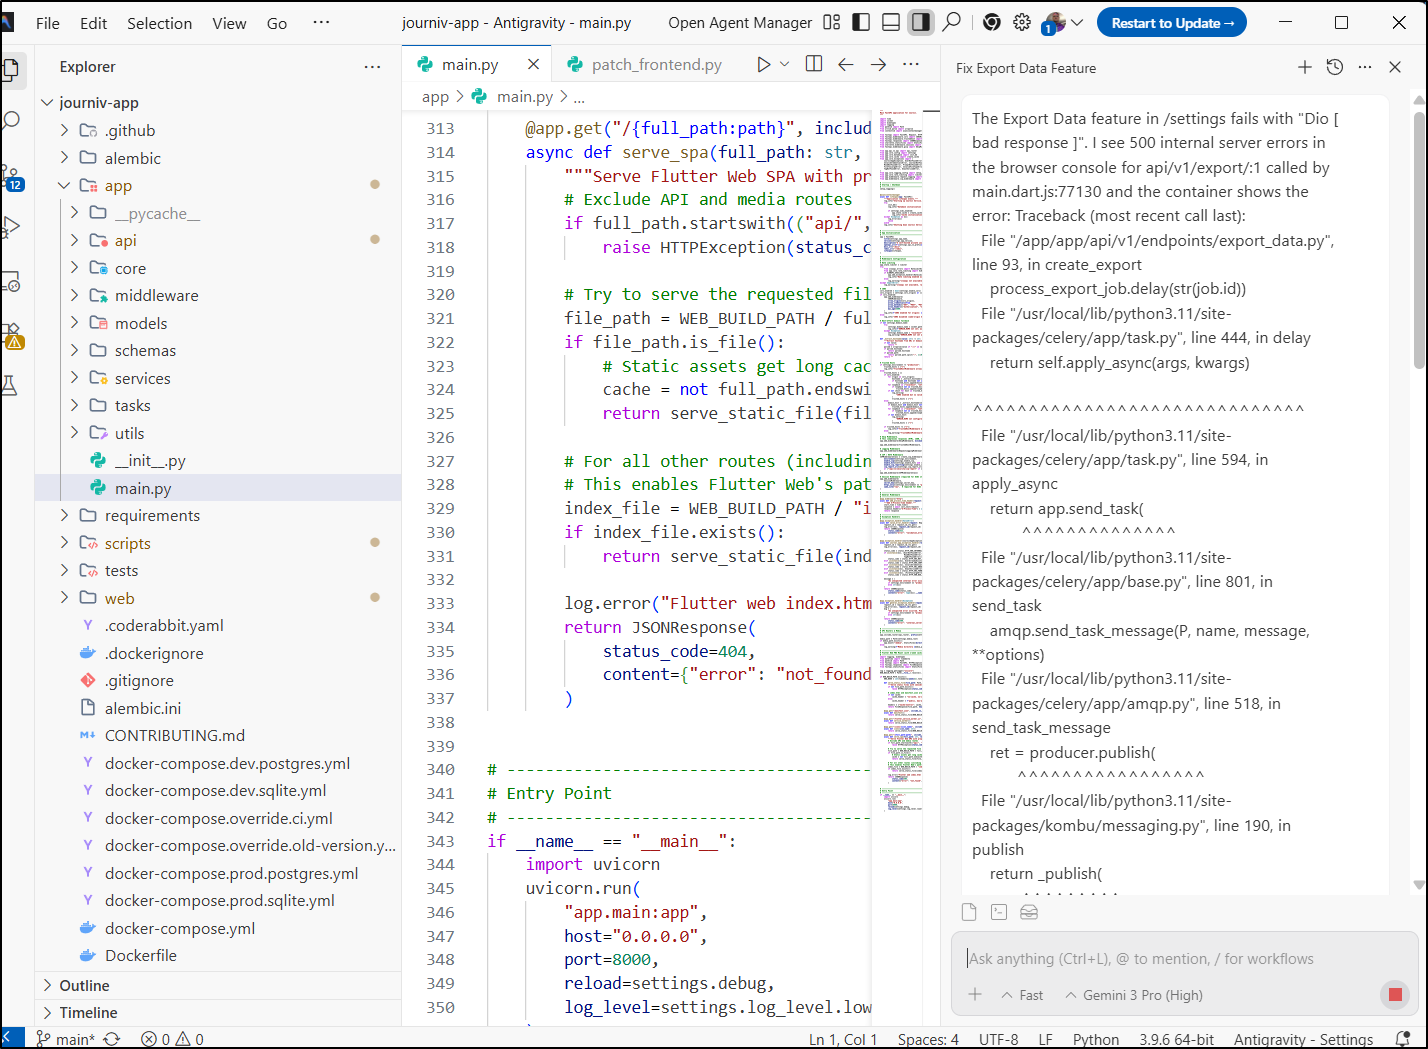This screenshot has width=1428, height=1049.
Task: Click Open Agent Manager
Action: [x=739, y=23]
